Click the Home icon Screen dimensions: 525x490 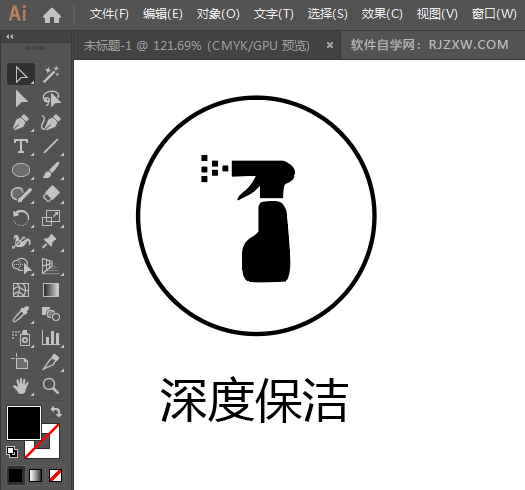coord(52,15)
